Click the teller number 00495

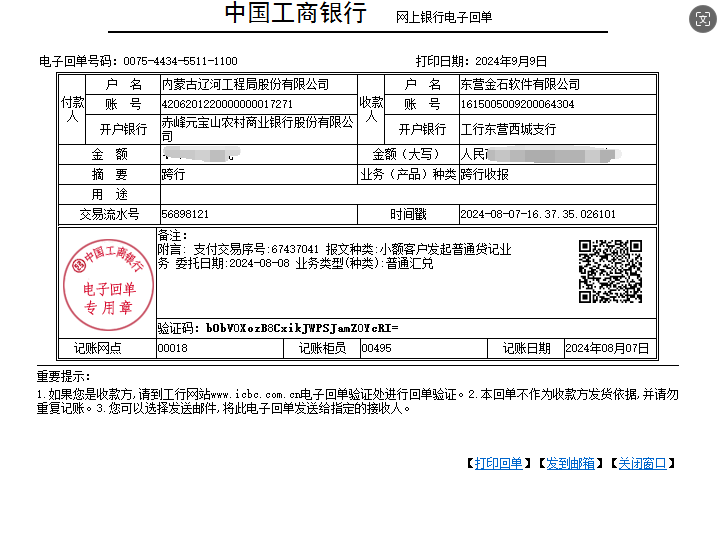[x=376, y=348]
